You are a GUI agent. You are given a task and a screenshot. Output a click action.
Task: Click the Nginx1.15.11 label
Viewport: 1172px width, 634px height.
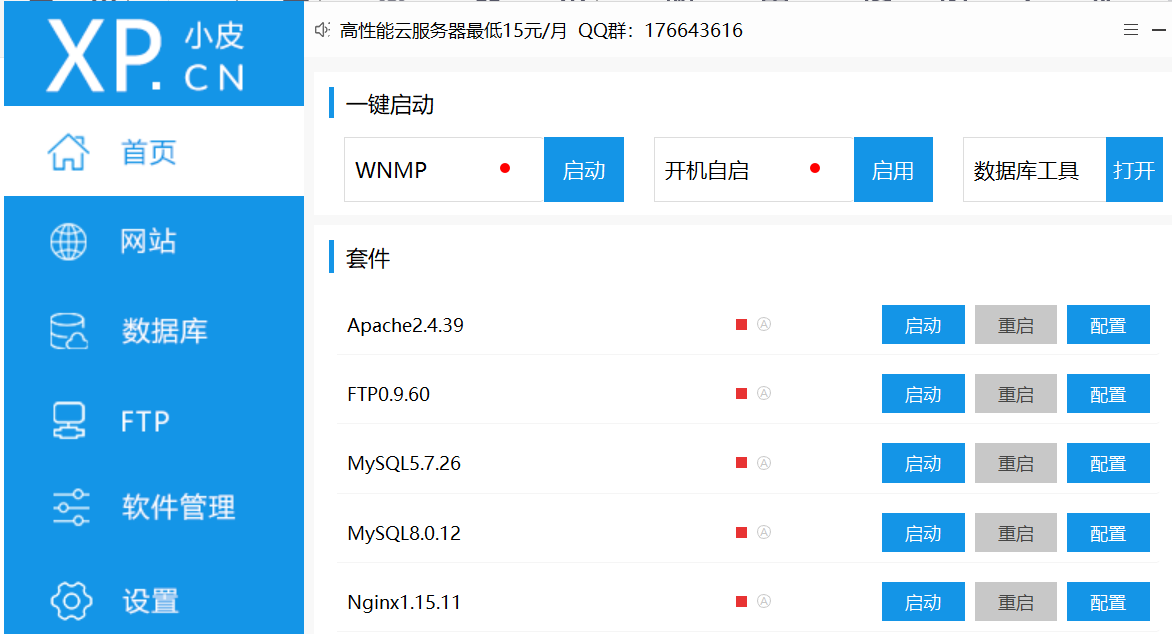[x=404, y=602]
